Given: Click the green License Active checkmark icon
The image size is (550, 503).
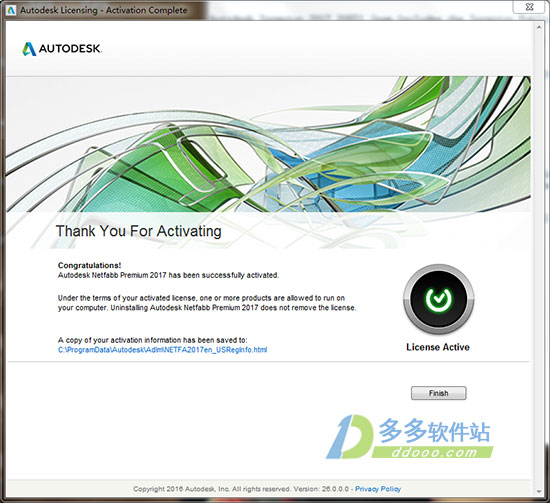Looking at the screenshot, I should (438, 299).
